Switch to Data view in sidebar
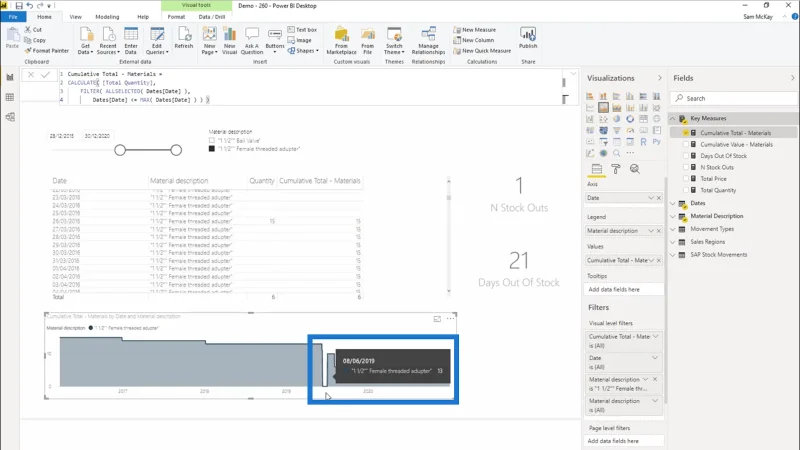Image resolution: width=800 pixels, height=450 pixels. tap(10, 97)
